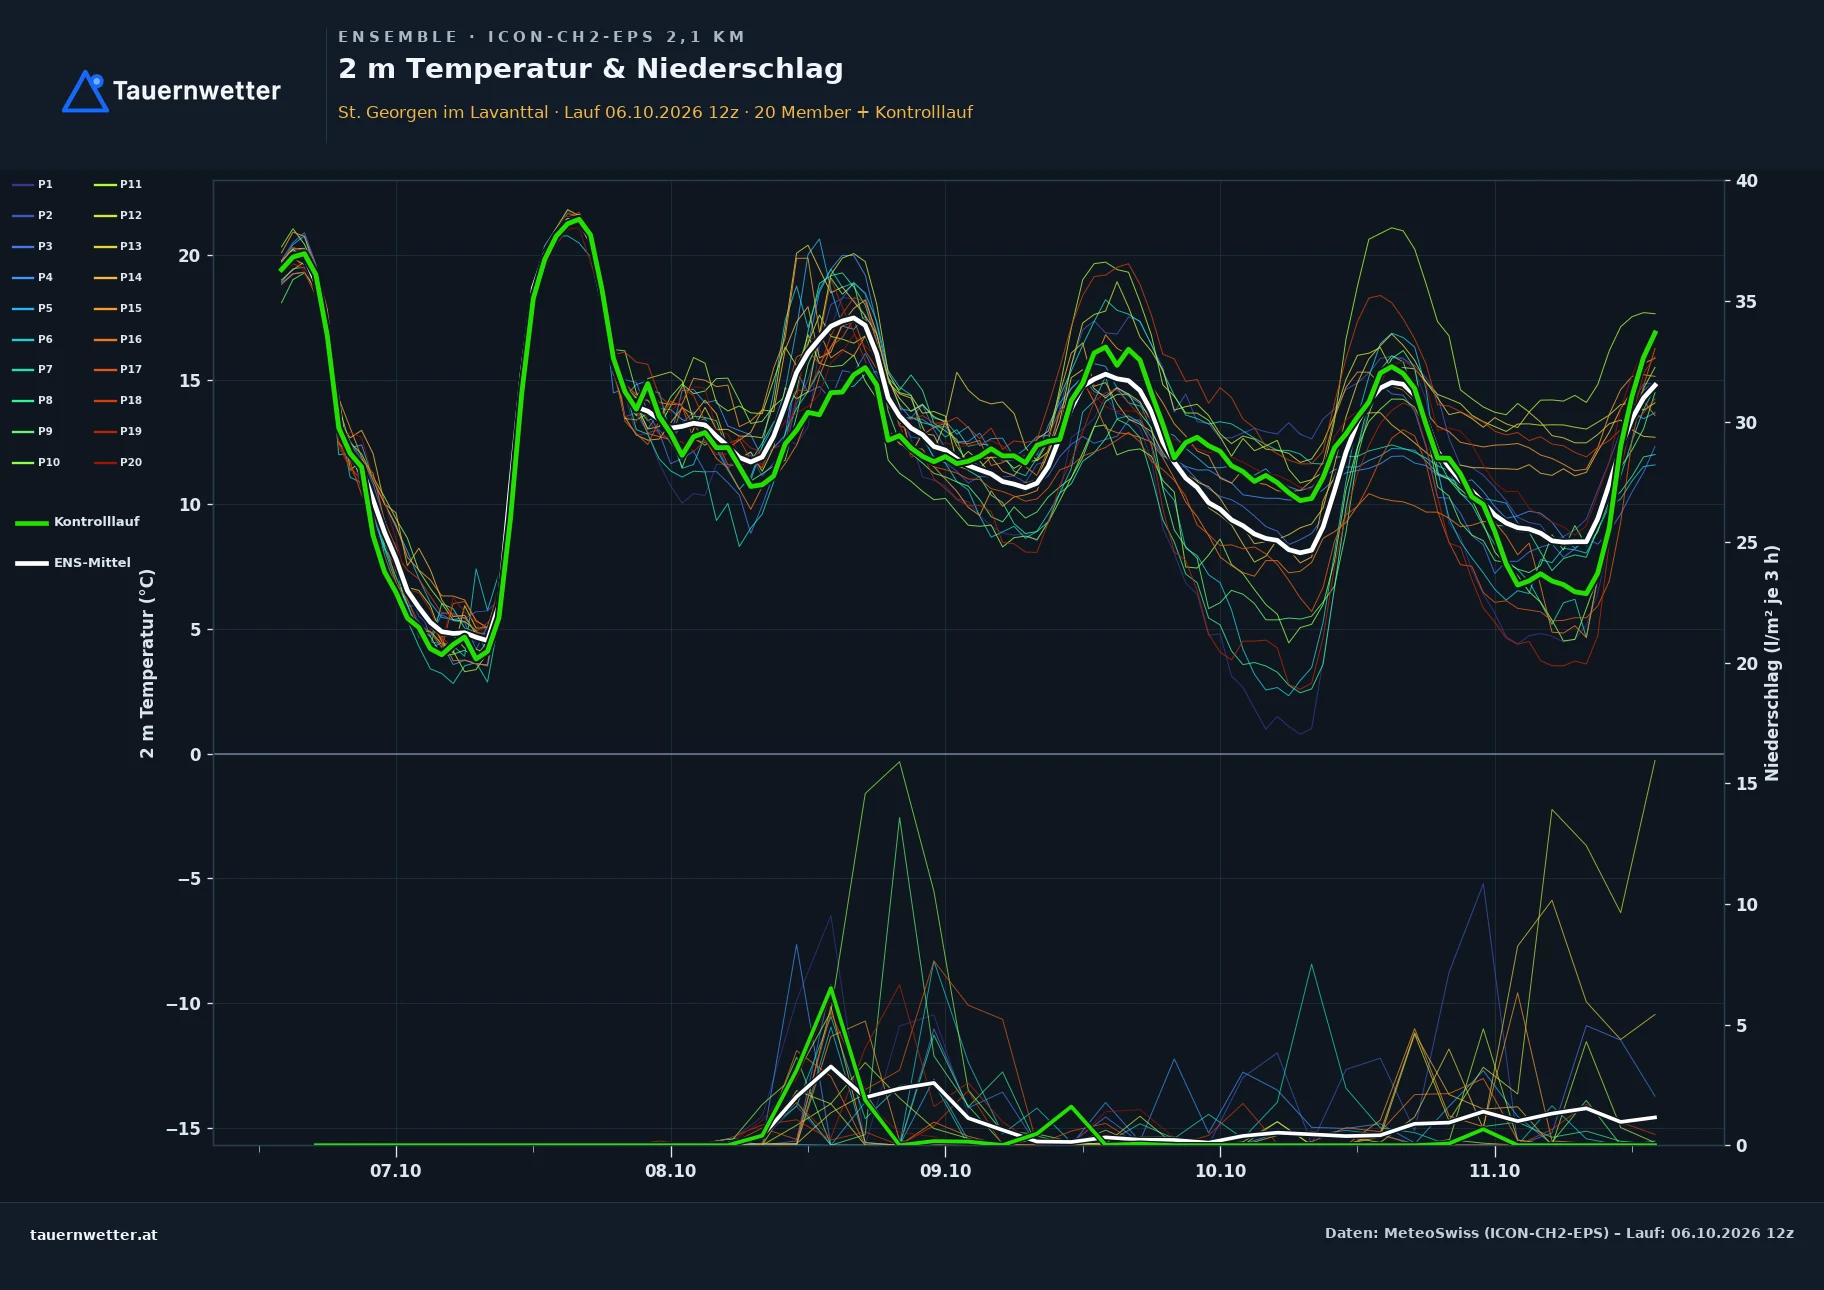Viewport: 1824px width, 1290px height.
Task: Toggle the green Kontrolllauf legend entry
Action: pyautogui.click(x=78, y=522)
